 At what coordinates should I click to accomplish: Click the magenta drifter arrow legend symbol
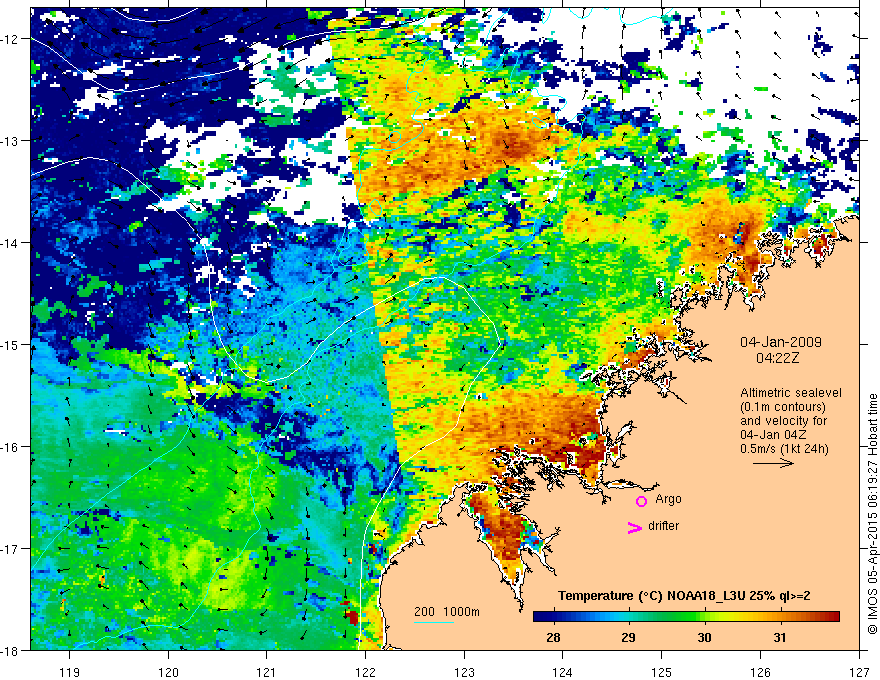635,527
